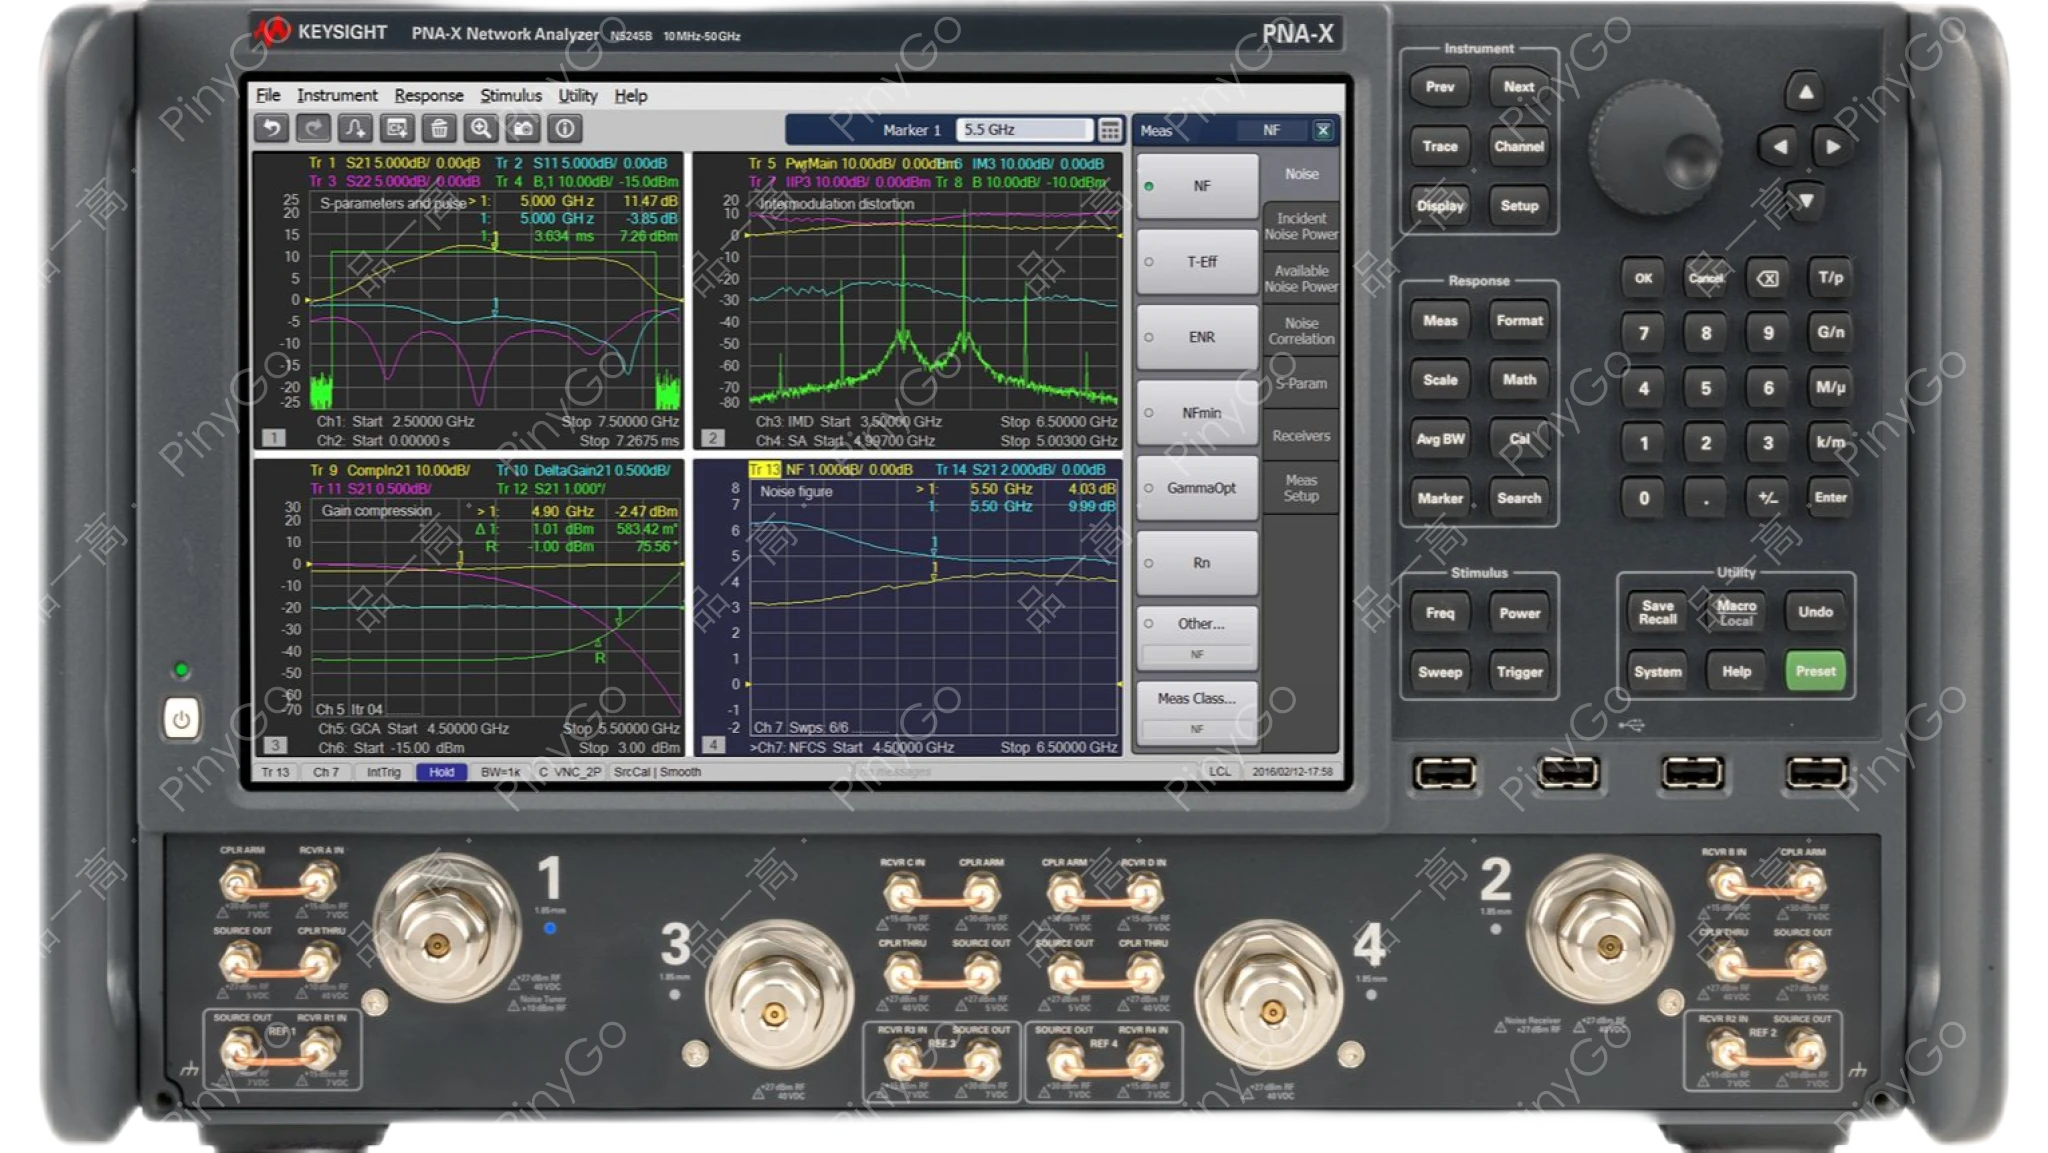
Task: Click the Marker 1 value field showing 5.5 GHz
Action: point(1022,129)
